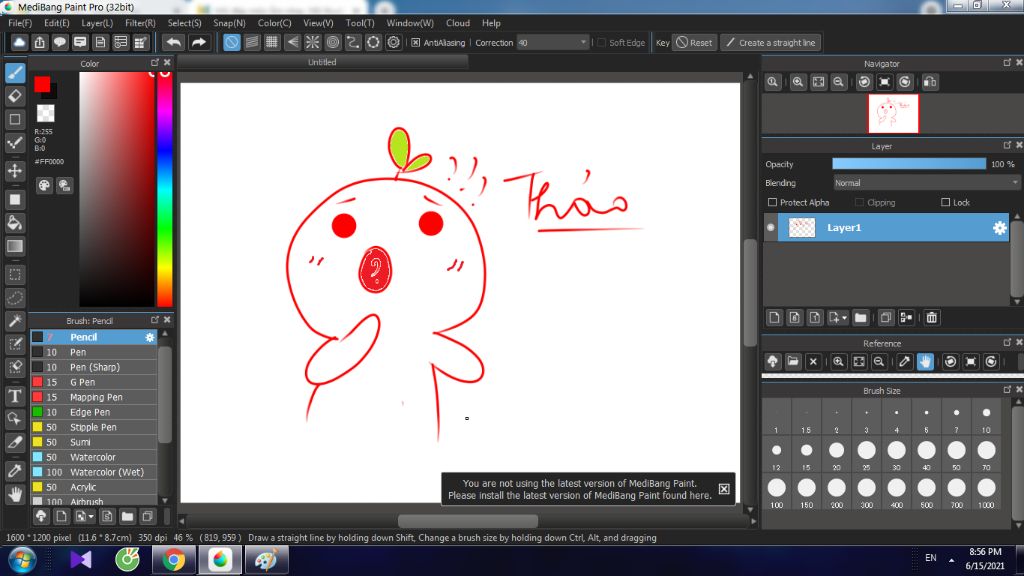This screenshot has width=1024, height=576.
Task: Click the Undo arrow in toolbar
Action: click(x=174, y=42)
